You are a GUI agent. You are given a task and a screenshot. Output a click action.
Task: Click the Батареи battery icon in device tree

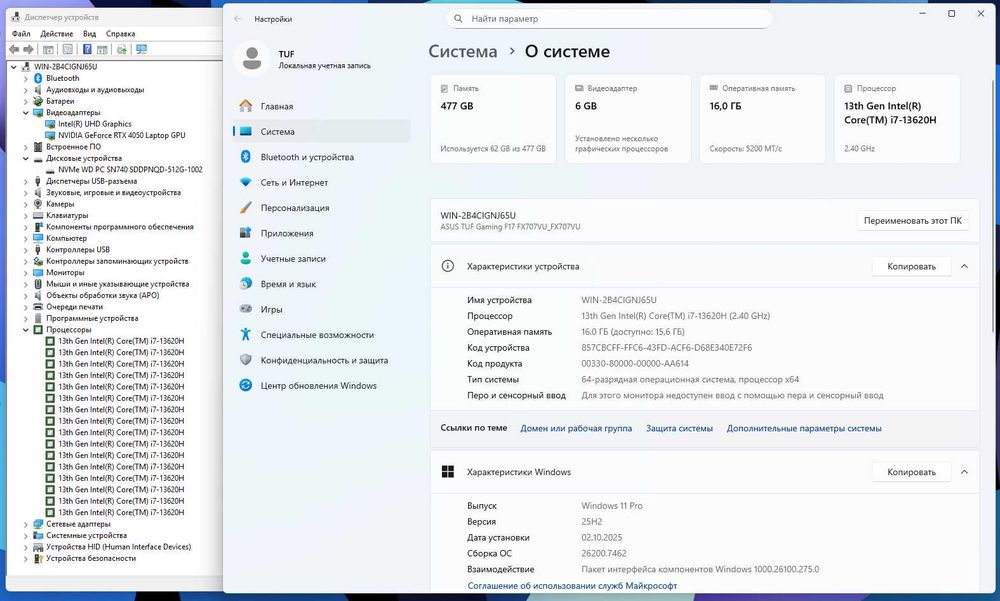point(38,101)
